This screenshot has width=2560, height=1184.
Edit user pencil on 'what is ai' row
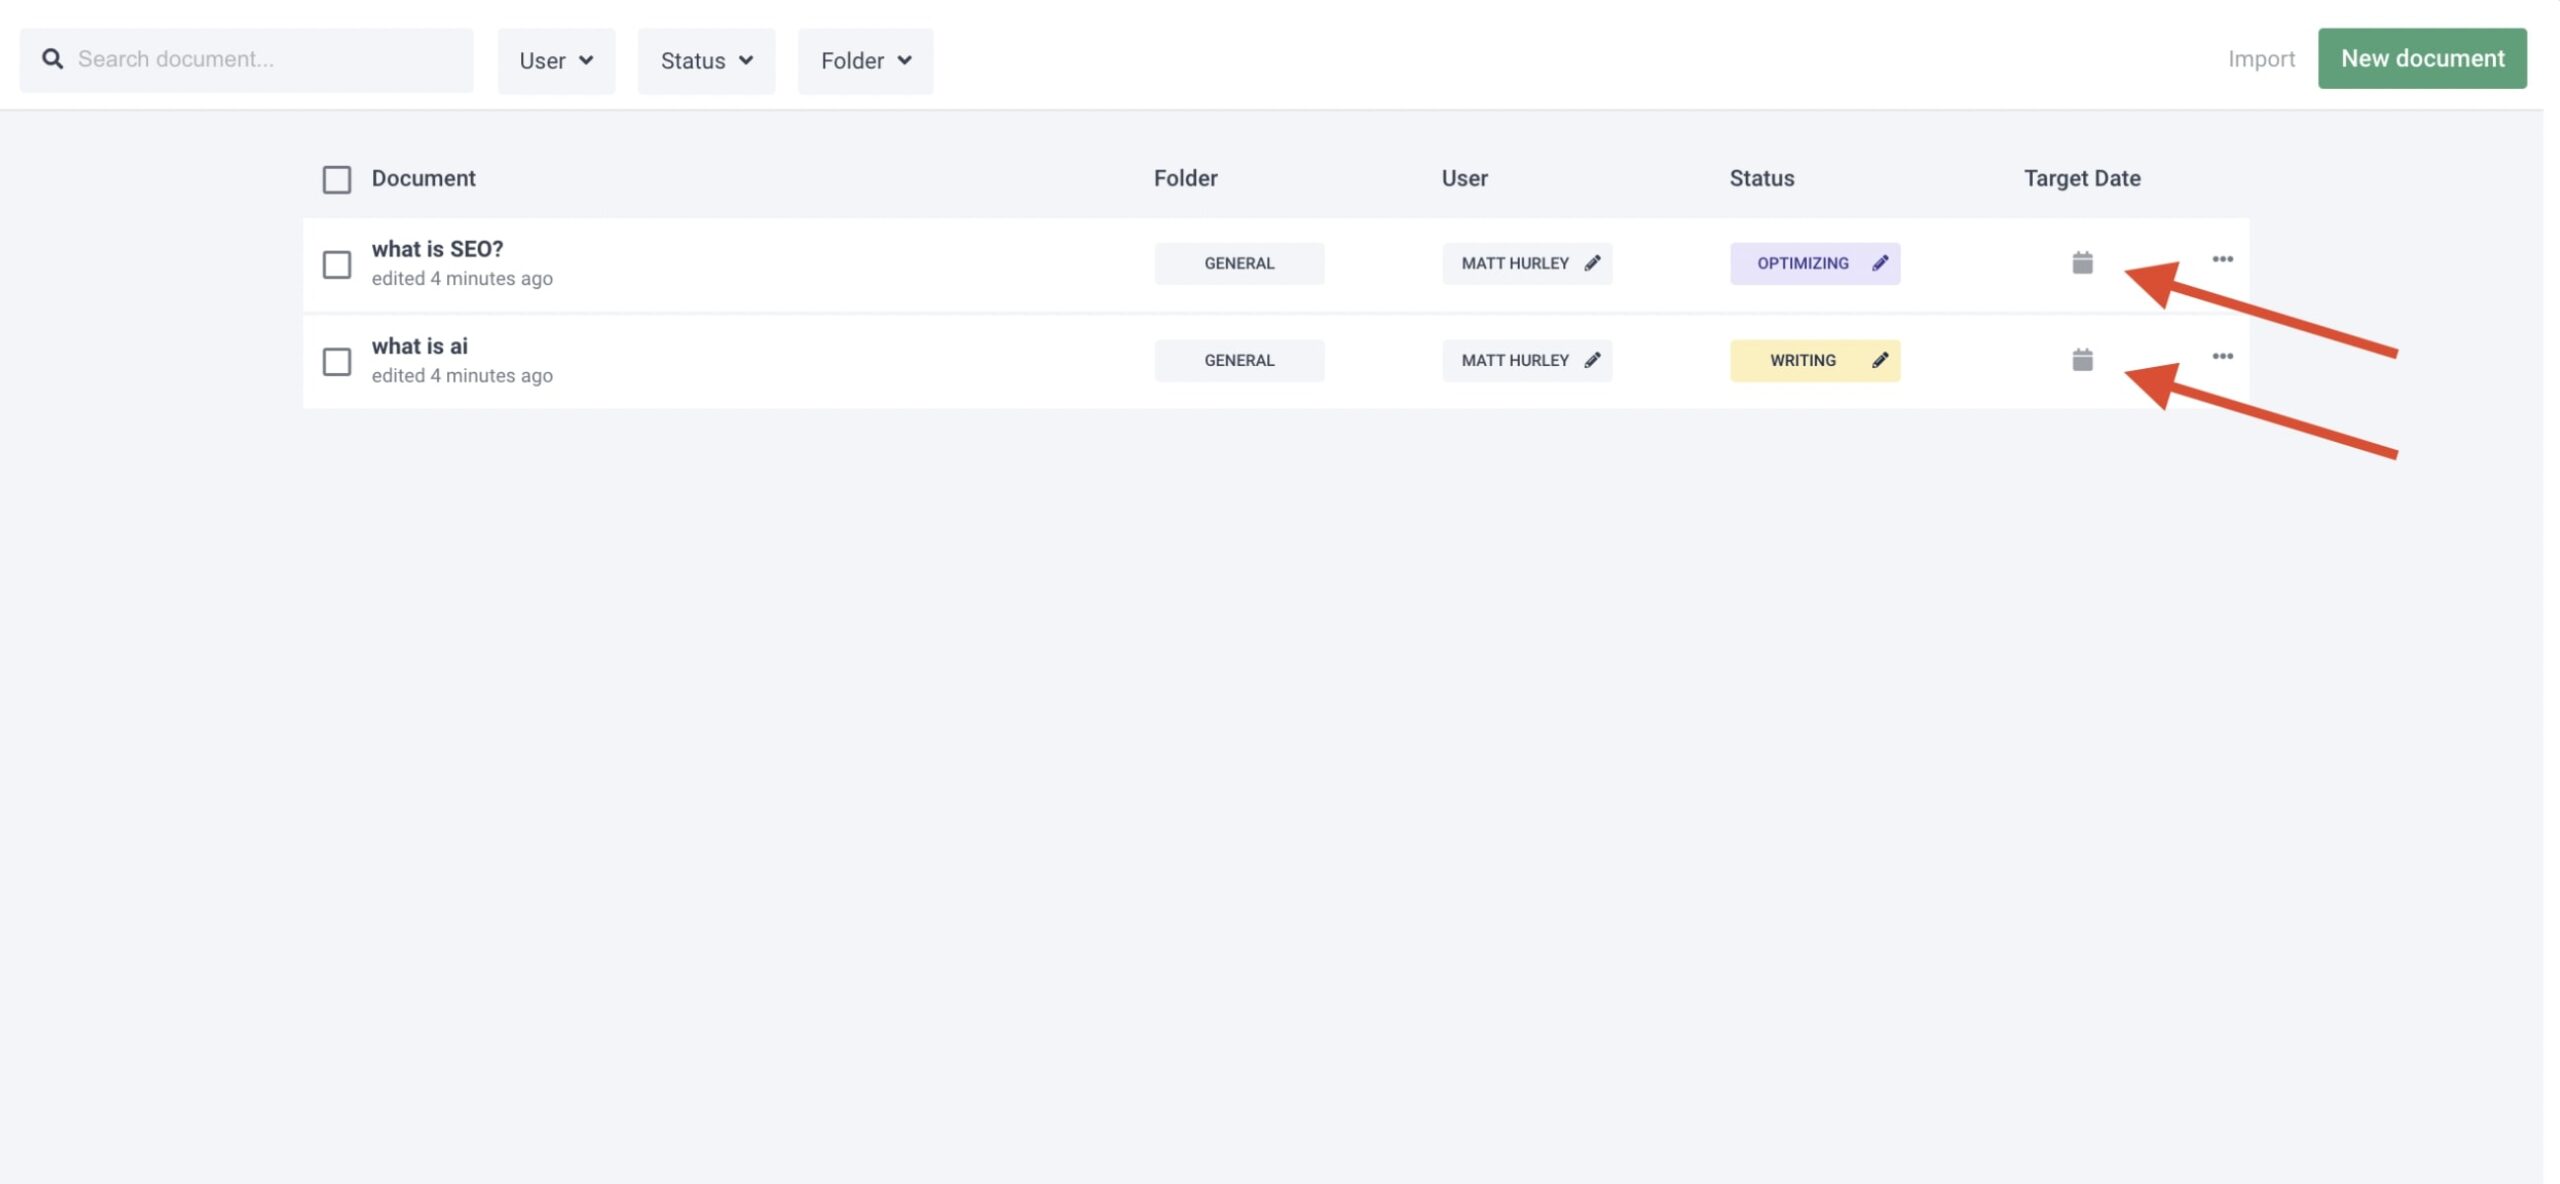coord(1592,360)
